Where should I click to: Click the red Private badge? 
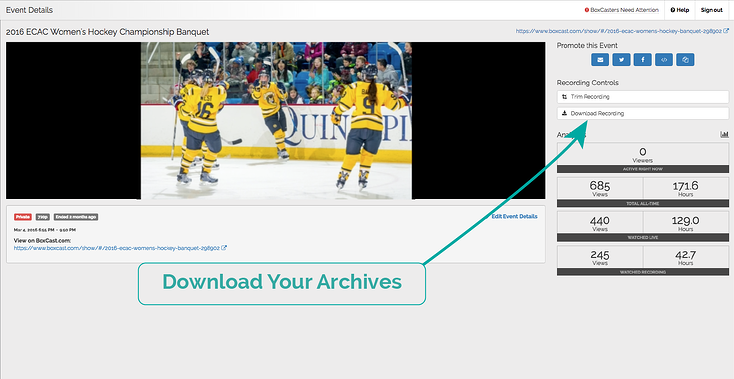(x=23, y=217)
